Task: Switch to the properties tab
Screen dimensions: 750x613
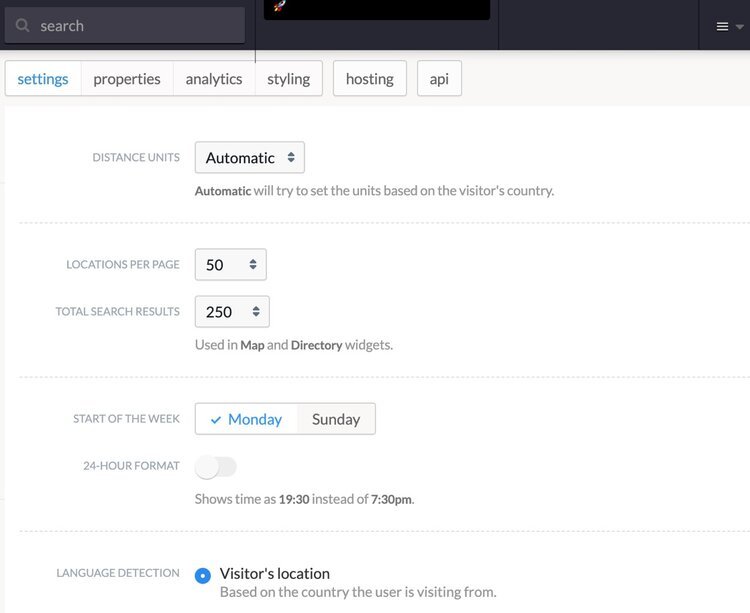Action: click(x=127, y=78)
